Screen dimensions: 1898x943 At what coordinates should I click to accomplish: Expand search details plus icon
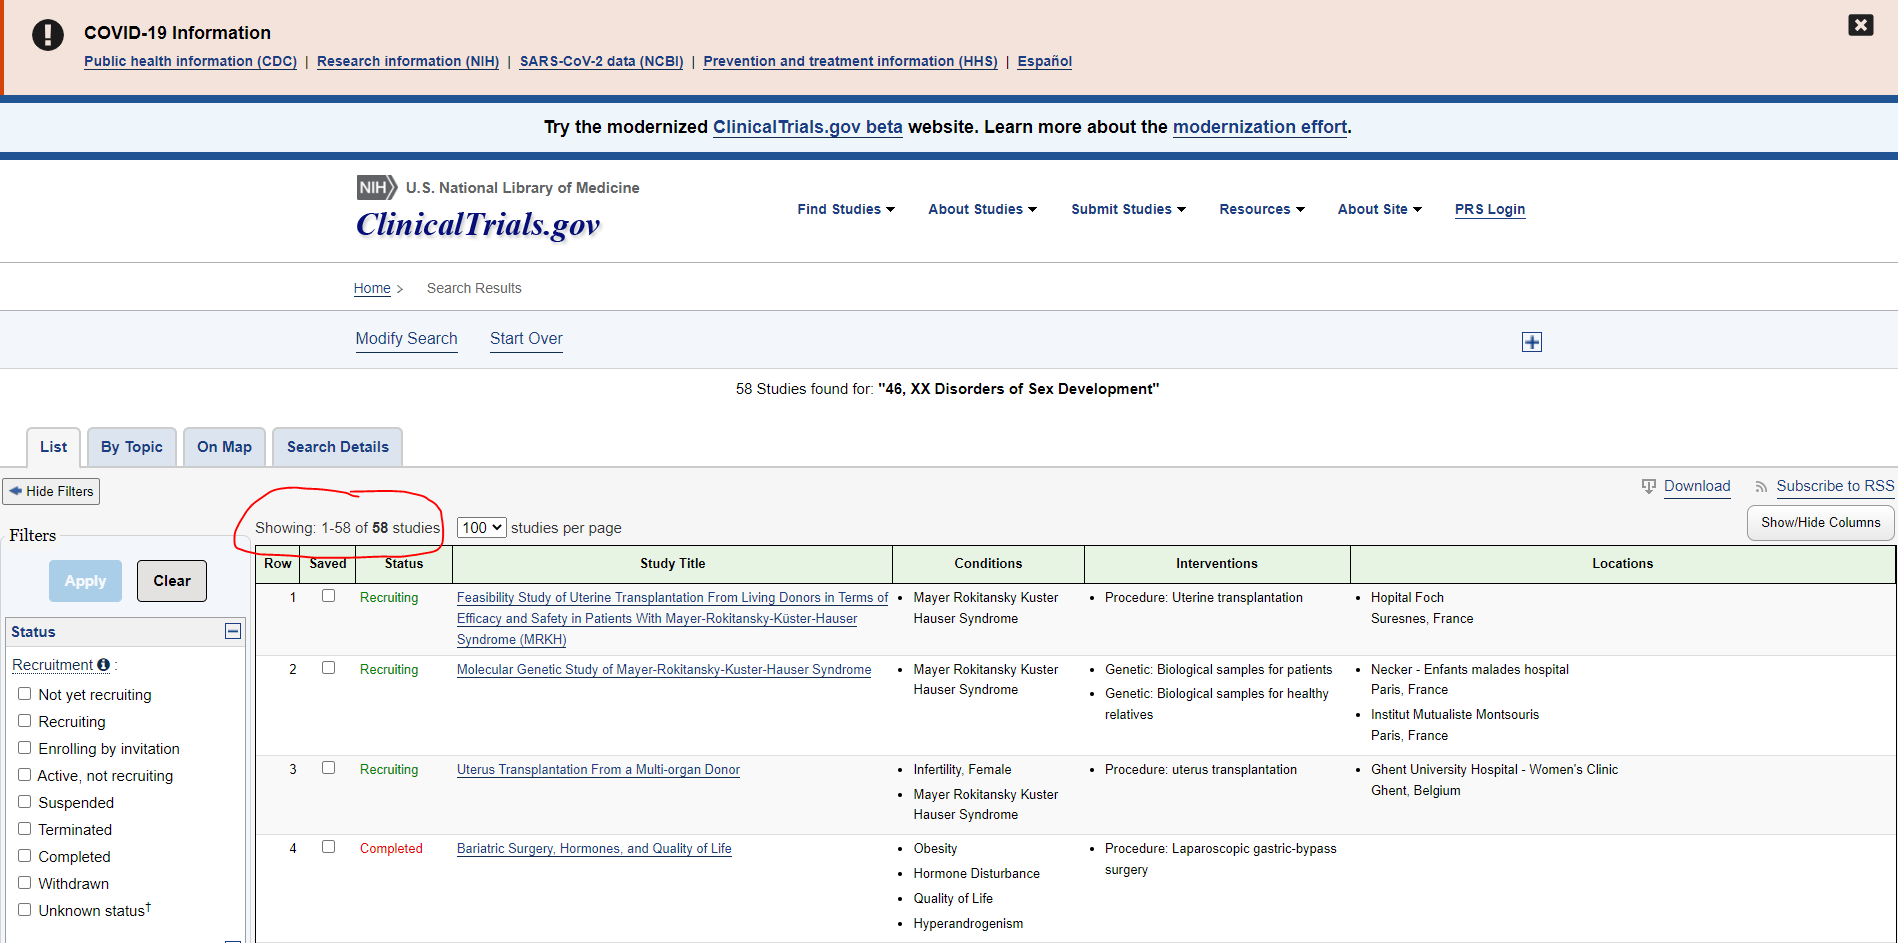pos(1531,342)
